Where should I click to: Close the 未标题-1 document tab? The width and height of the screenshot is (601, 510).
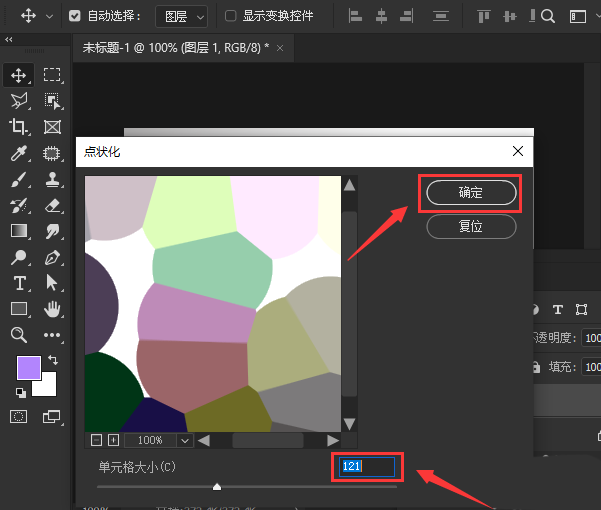(280, 48)
